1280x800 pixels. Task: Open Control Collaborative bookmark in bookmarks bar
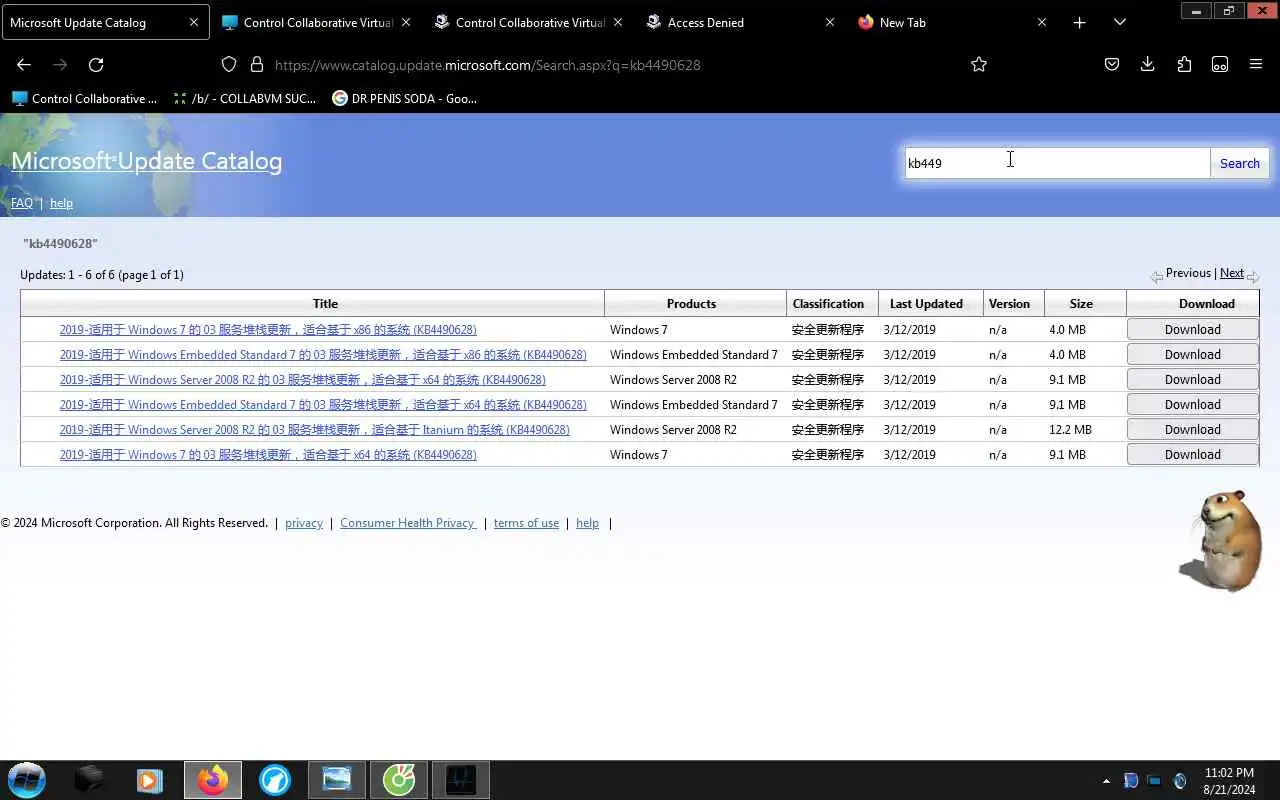[x=85, y=98]
